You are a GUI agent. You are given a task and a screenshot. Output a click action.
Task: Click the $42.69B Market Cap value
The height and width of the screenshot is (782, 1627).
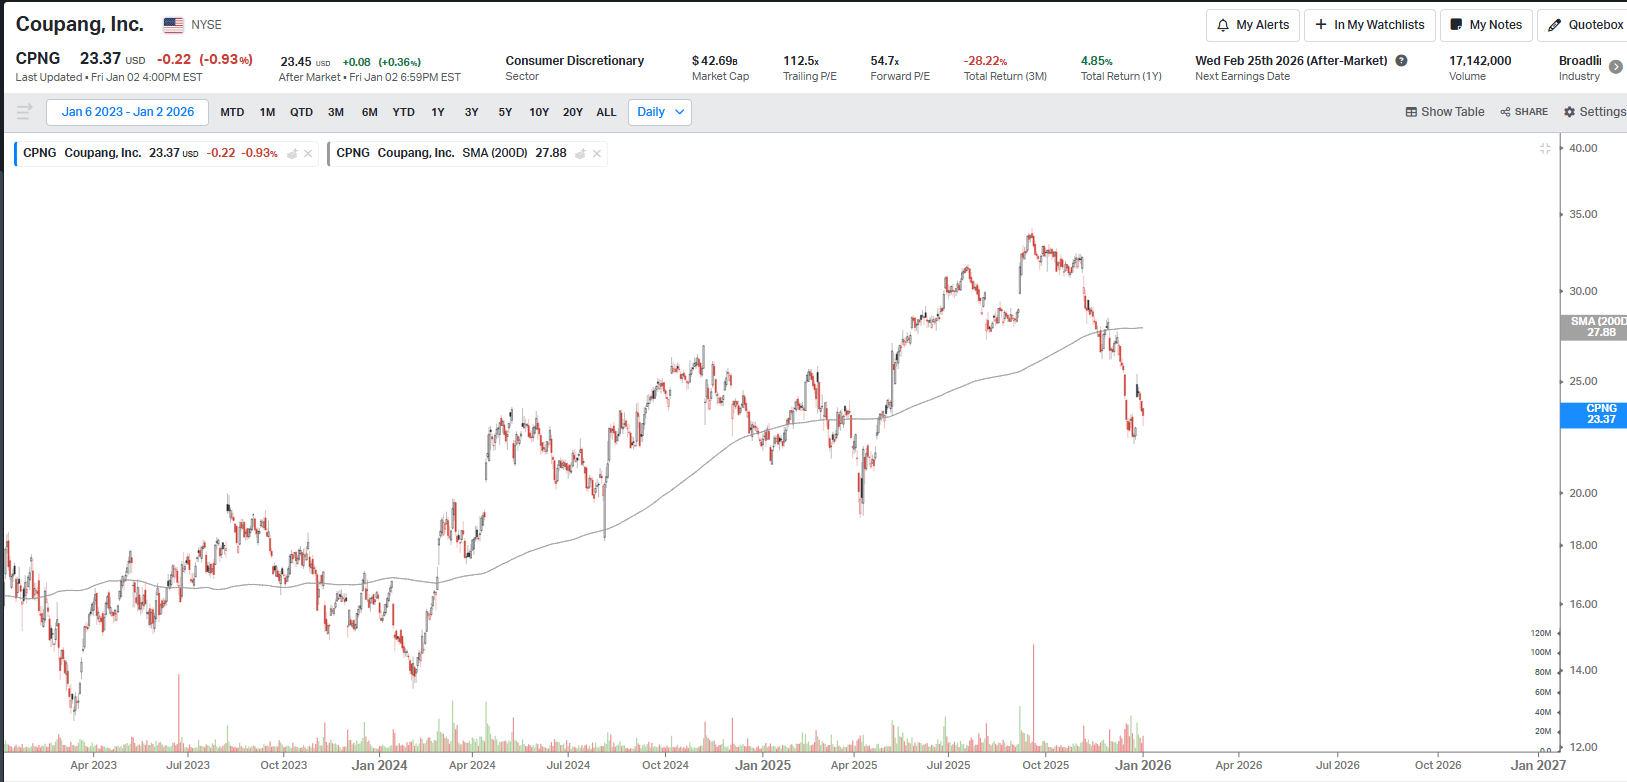(715, 61)
